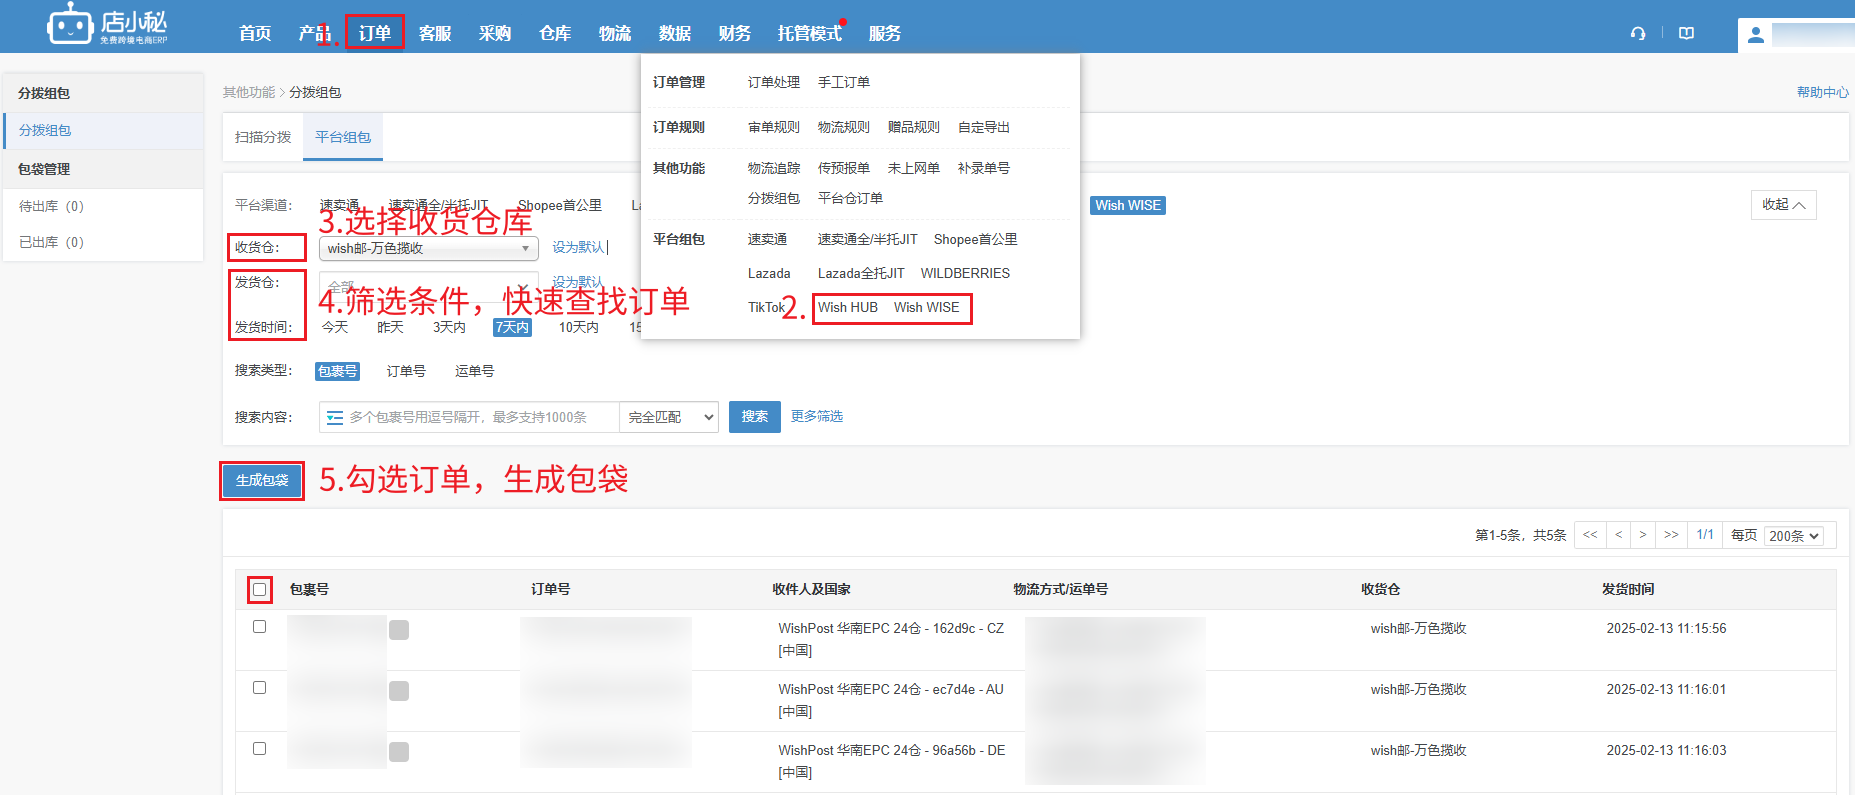This screenshot has height=795, width=1855.
Task: Select Wish HUB in the dropdown menu
Action: tap(848, 307)
